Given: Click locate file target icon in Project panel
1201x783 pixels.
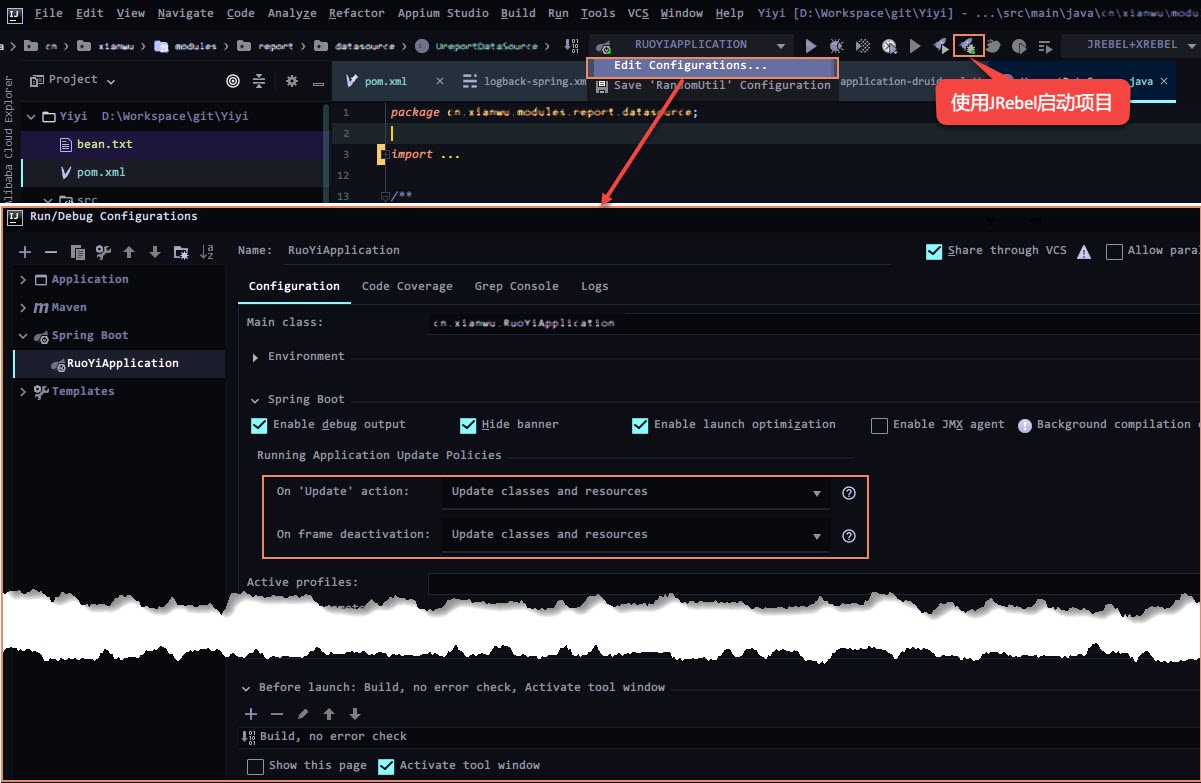Looking at the screenshot, I should click(233, 81).
